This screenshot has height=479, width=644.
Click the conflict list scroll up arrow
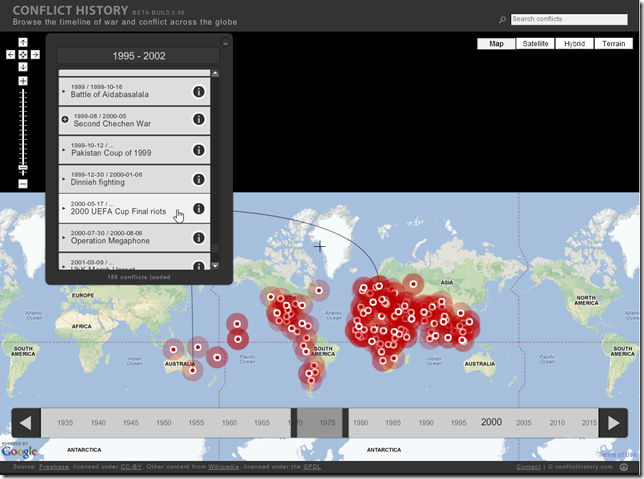pyautogui.click(x=215, y=73)
